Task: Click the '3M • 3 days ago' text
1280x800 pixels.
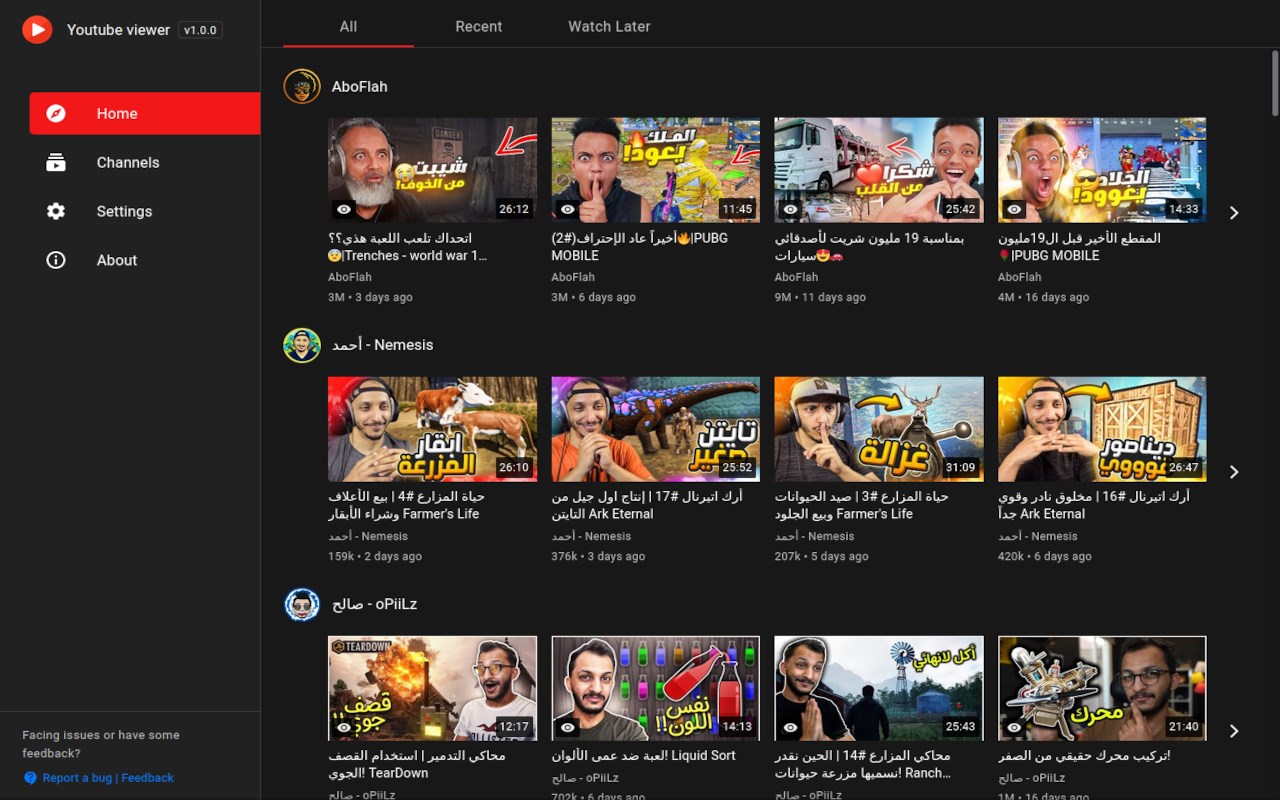Action: [x=370, y=297]
